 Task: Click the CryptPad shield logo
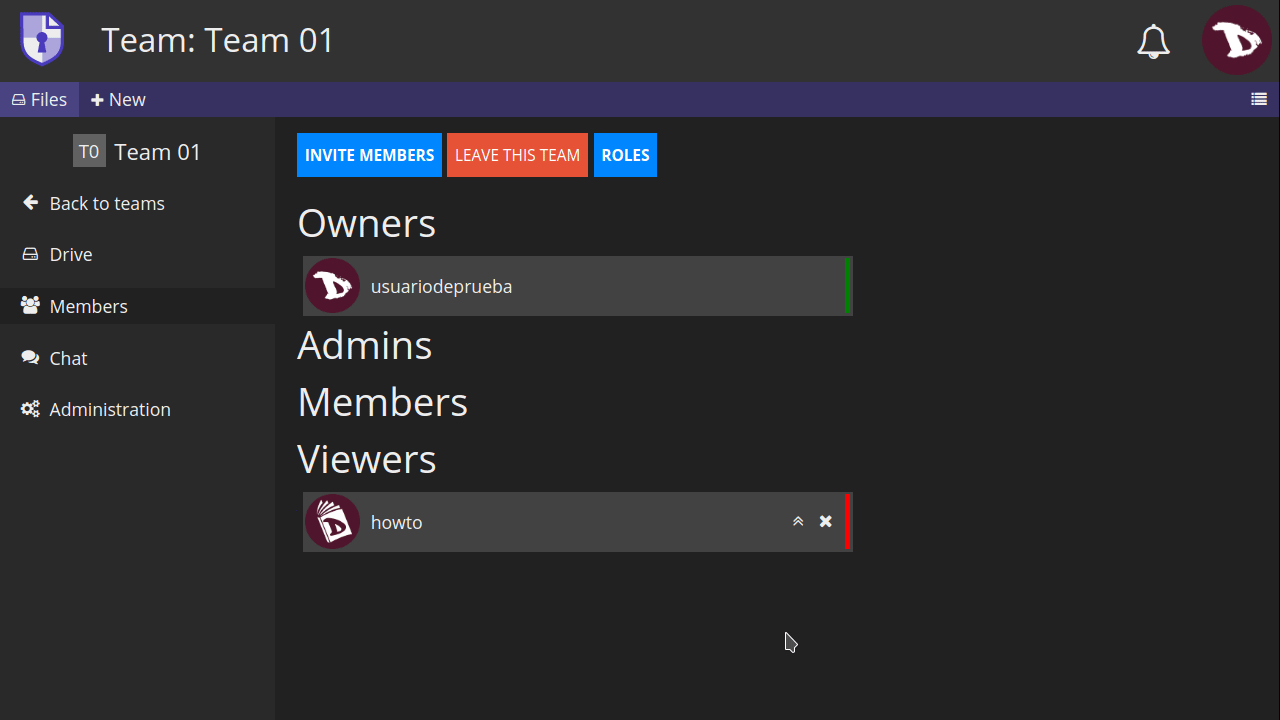[x=42, y=40]
